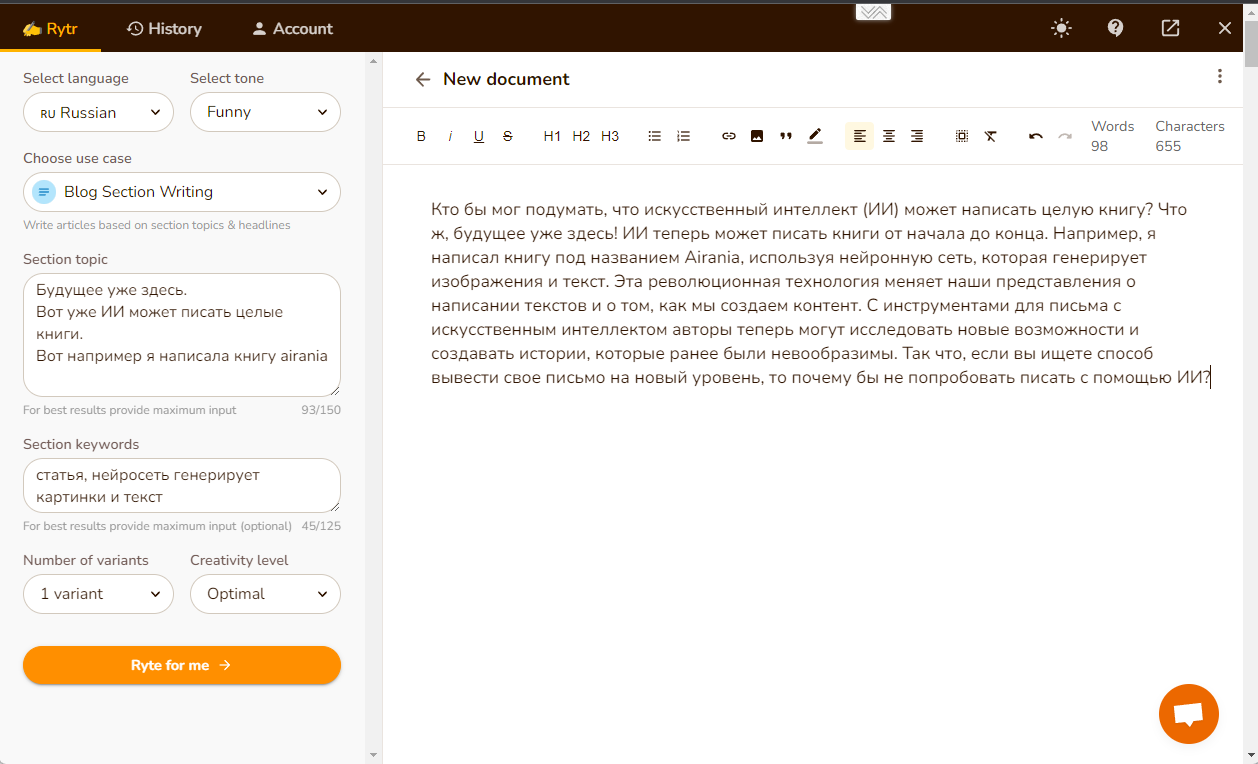The width and height of the screenshot is (1258, 764).
Task: Click the collapse handle at top center
Action: pos(873,12)
